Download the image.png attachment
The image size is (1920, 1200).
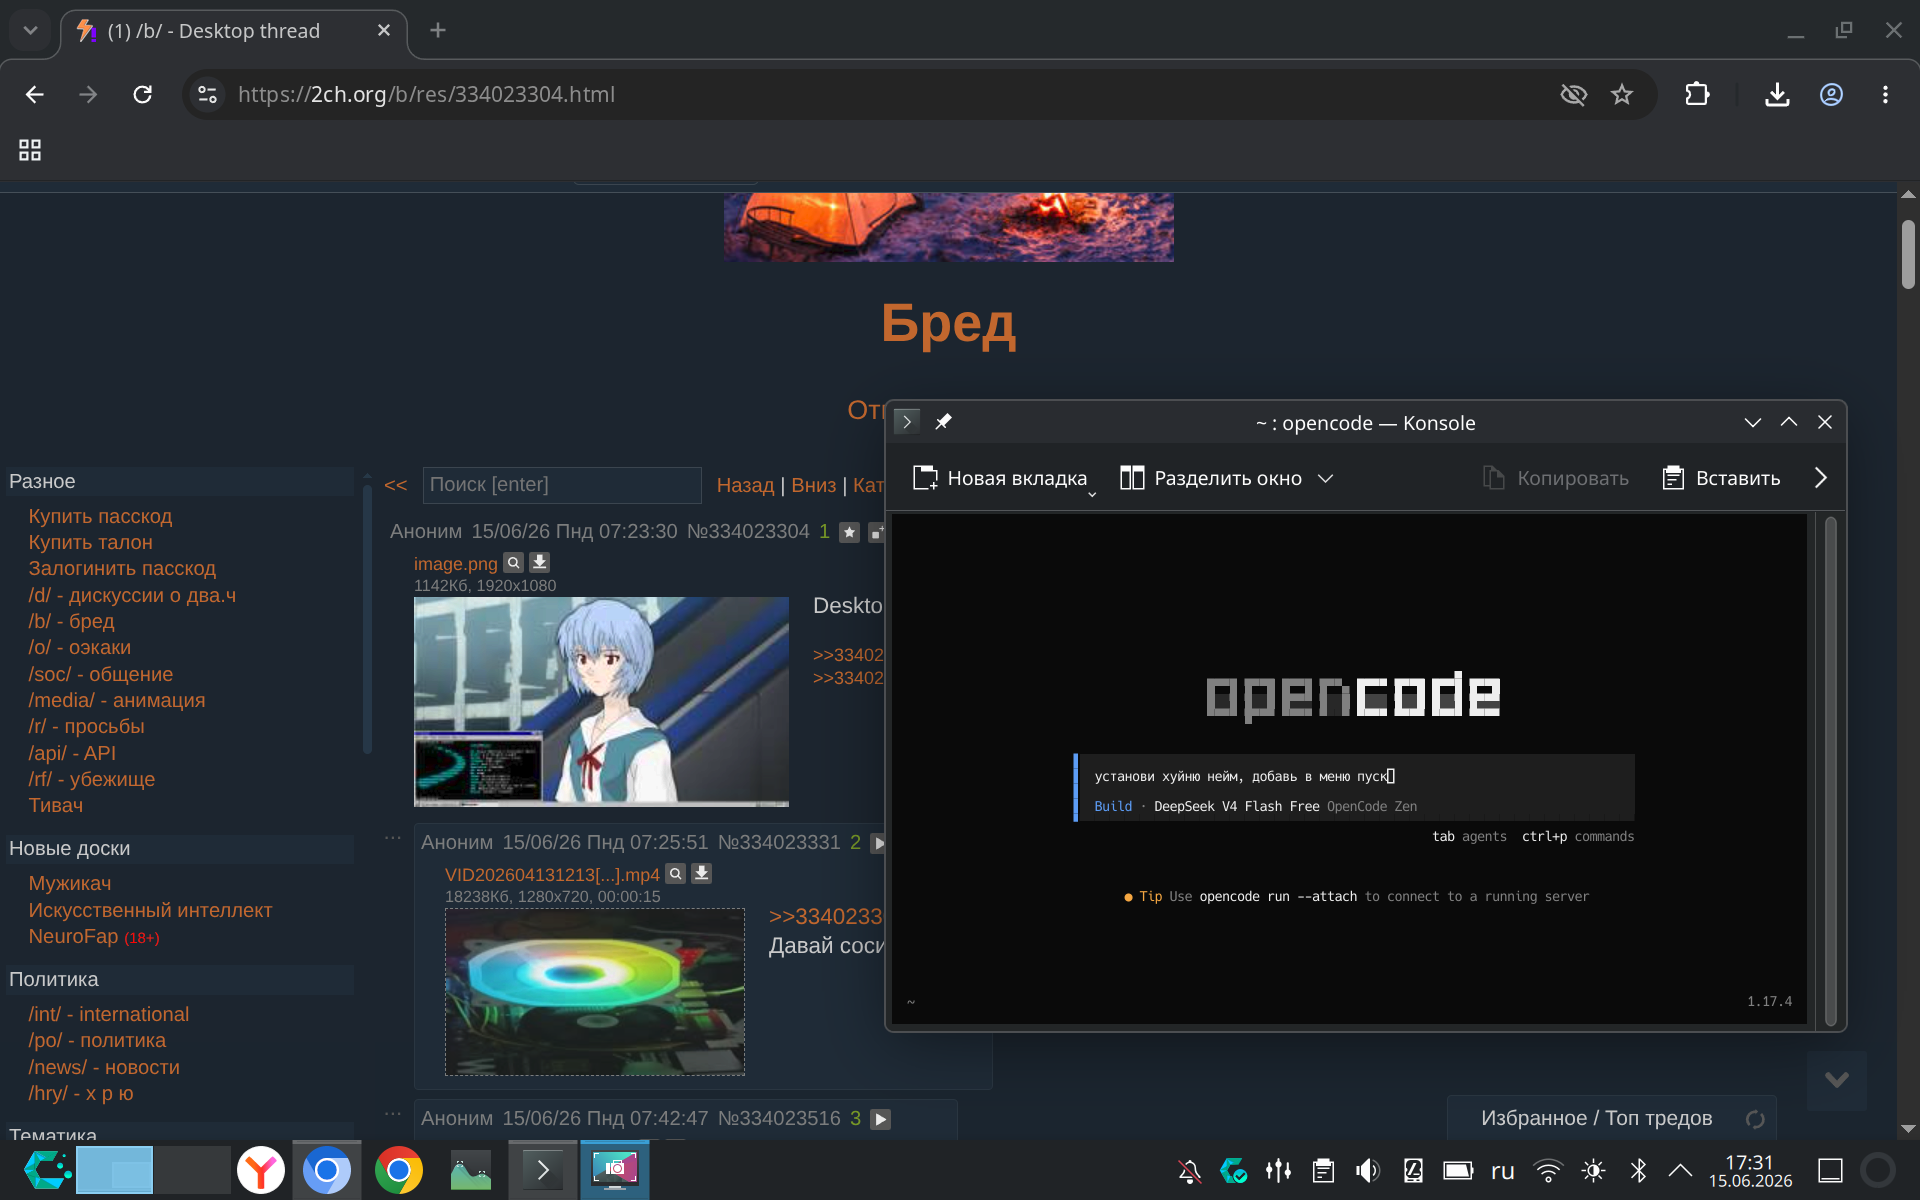[539, 563]
